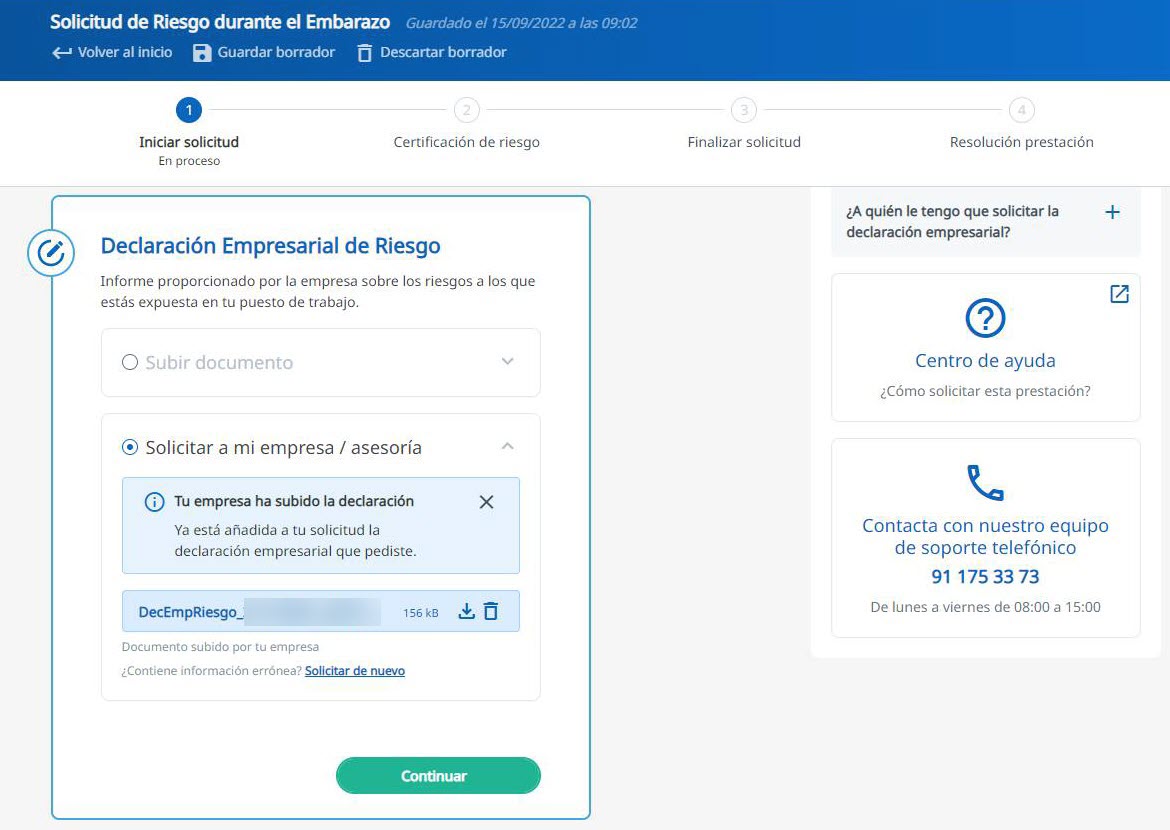Viewport: 1170px width, 830px height.
Task: Click 'Descartar borrador' to discard draft
Action: tap(432, 52)
